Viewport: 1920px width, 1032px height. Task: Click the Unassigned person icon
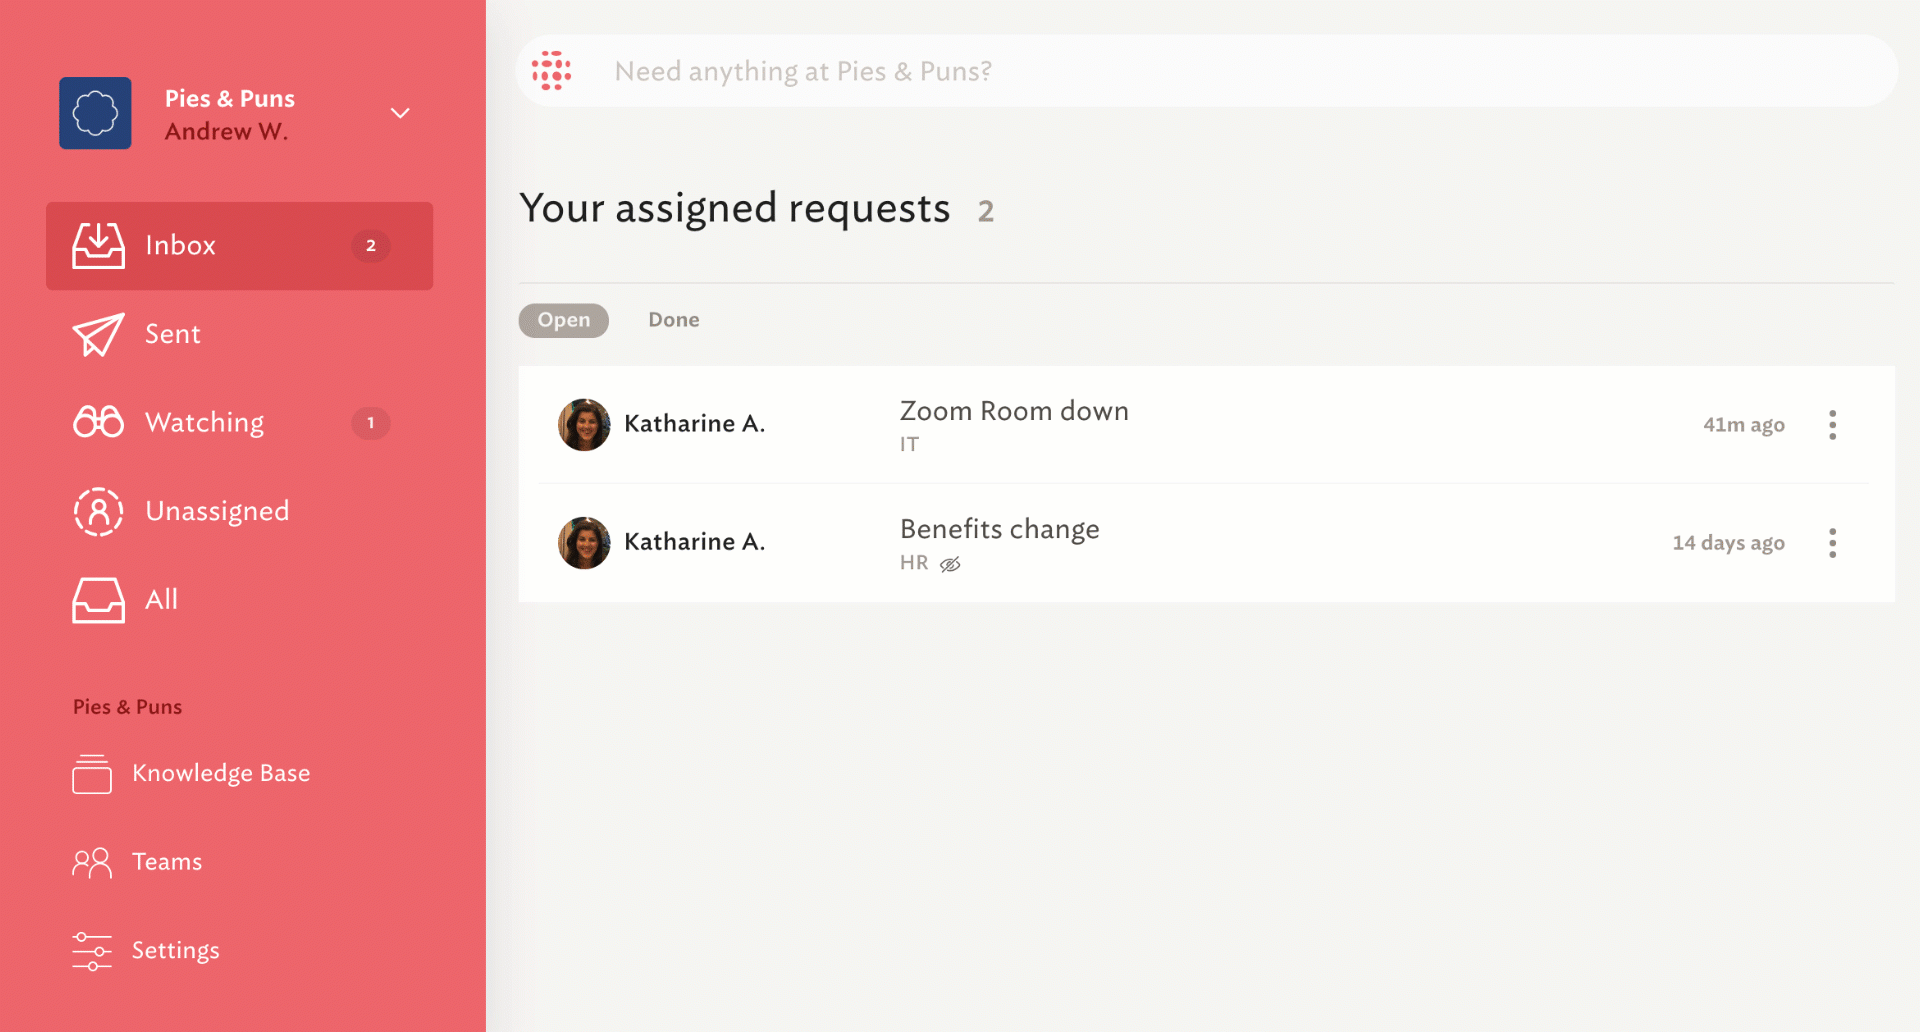tap(98, 511)
